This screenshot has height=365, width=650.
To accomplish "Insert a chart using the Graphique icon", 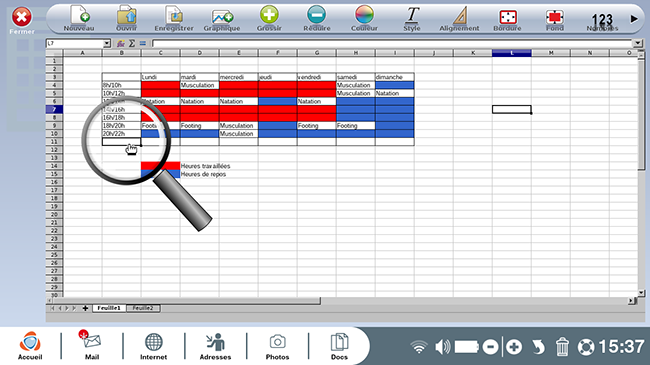I will pos(222,18).
